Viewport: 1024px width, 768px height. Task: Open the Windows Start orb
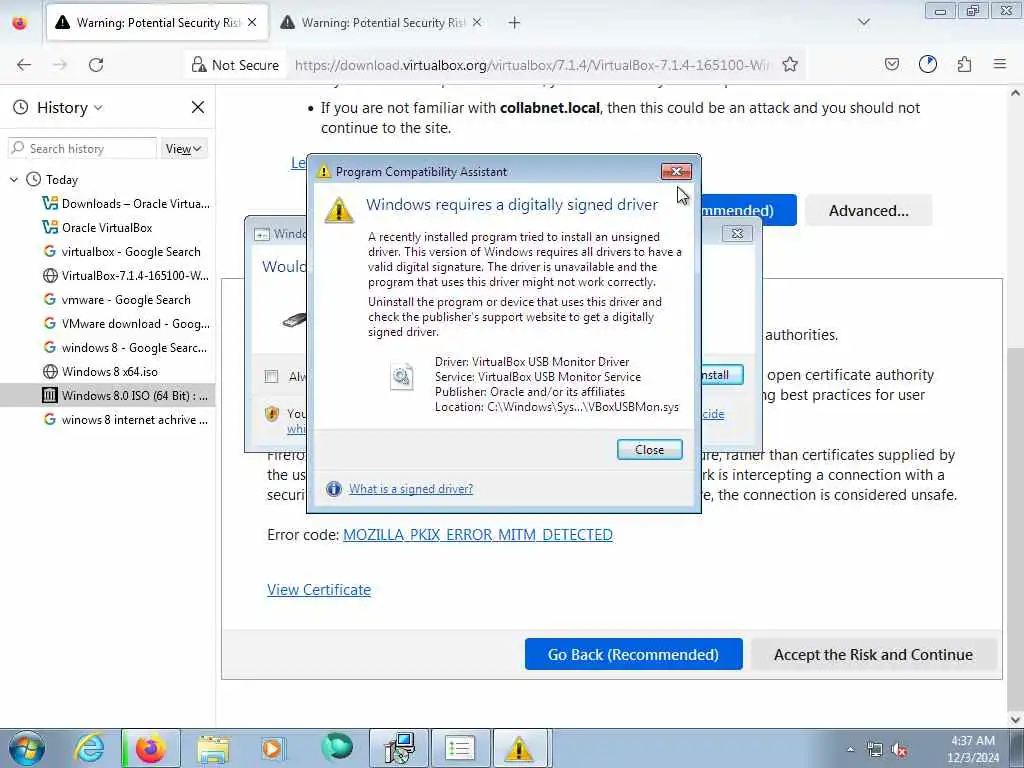point(27,748)
